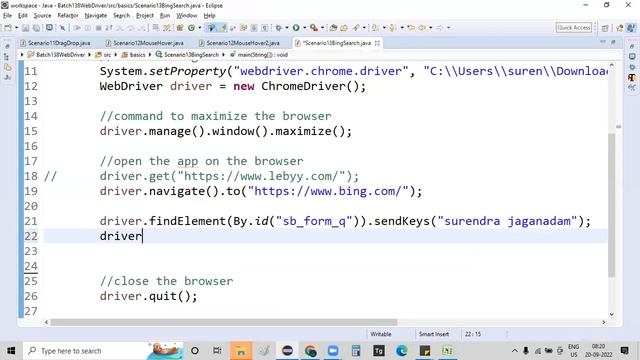Open the Help menu

click(209, 16)
